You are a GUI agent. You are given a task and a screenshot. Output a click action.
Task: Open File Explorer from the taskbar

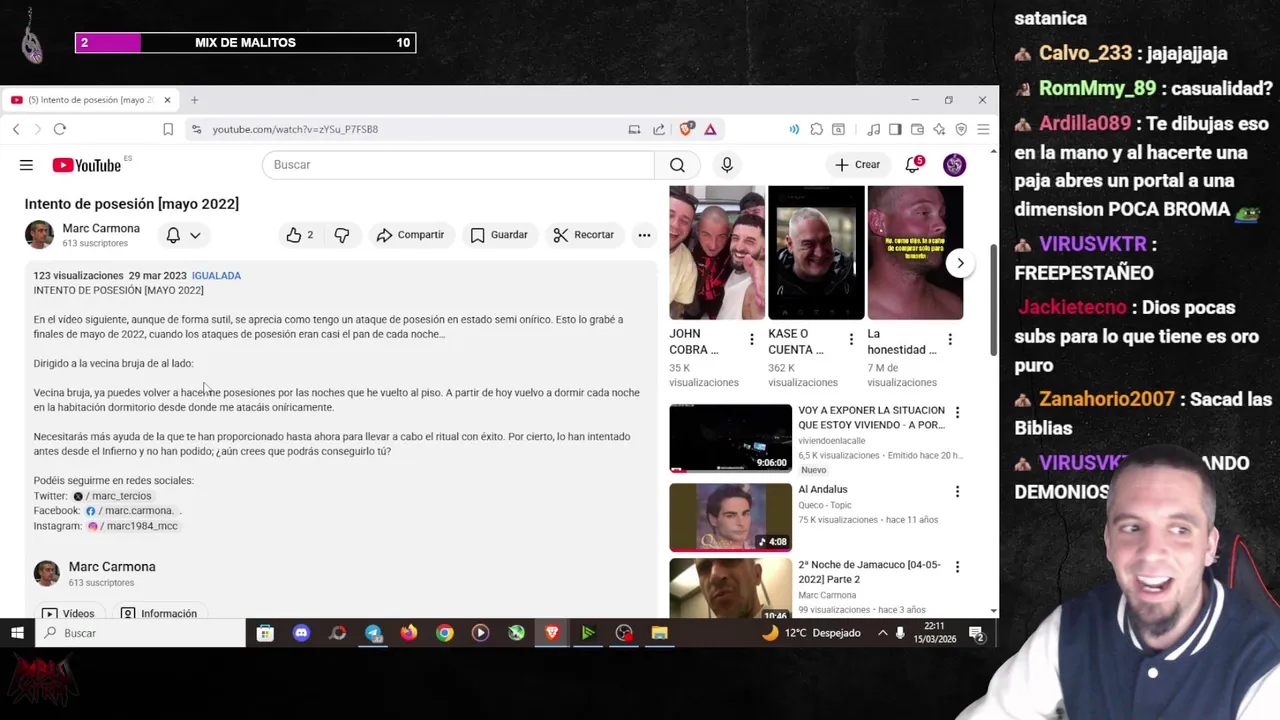tap(659, 633)
